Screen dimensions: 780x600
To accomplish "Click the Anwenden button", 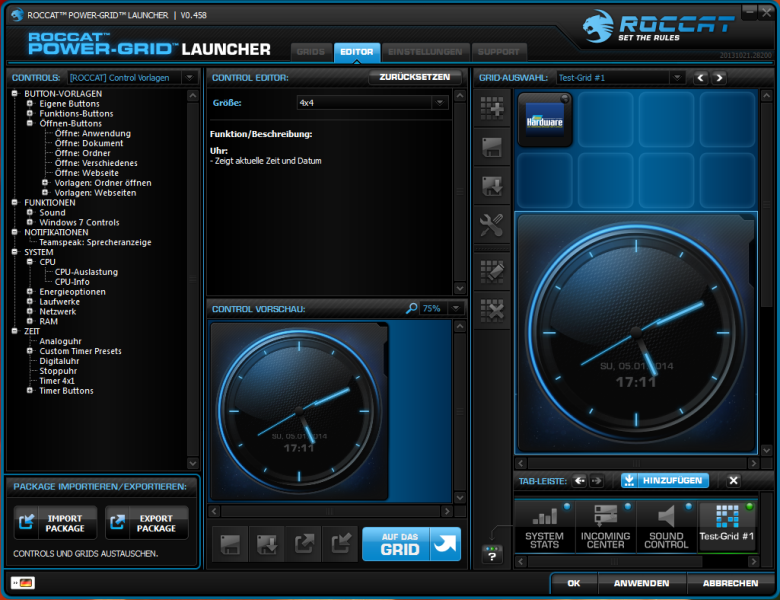I will pyautogui.click(x=641, y=583).
